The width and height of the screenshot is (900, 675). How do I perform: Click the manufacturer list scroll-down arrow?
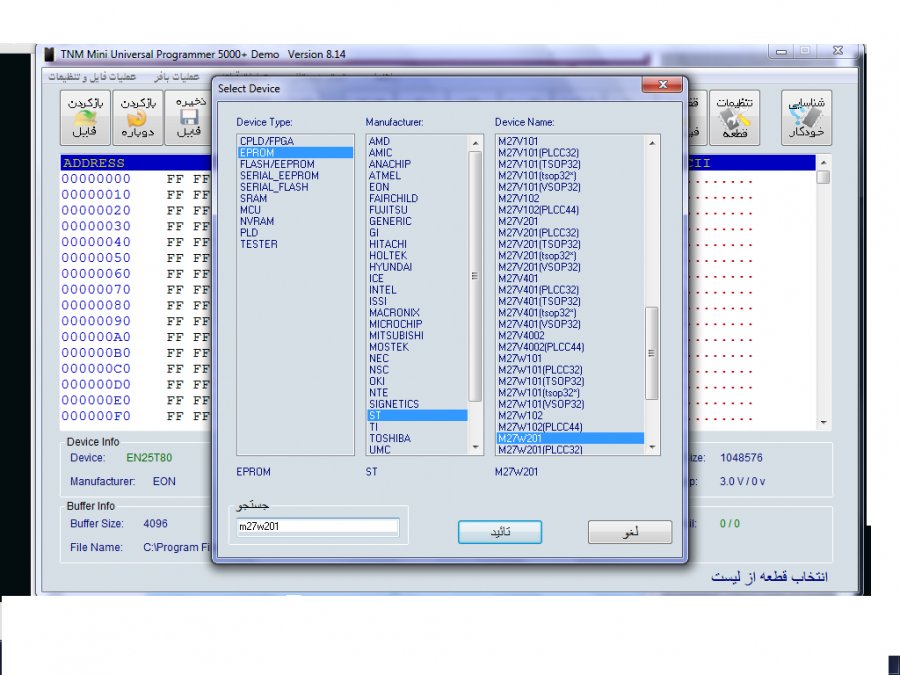click(x=475, y=447)
